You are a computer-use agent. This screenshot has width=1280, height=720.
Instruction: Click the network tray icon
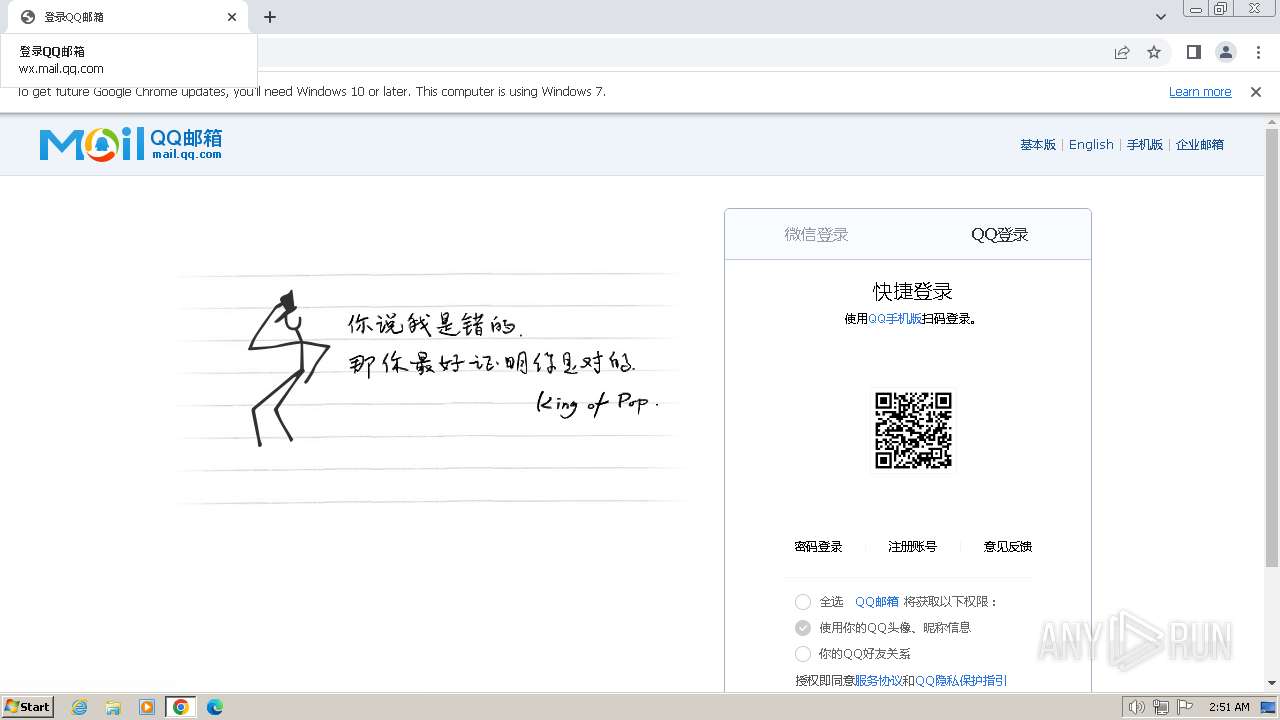tap(1161, 707)
